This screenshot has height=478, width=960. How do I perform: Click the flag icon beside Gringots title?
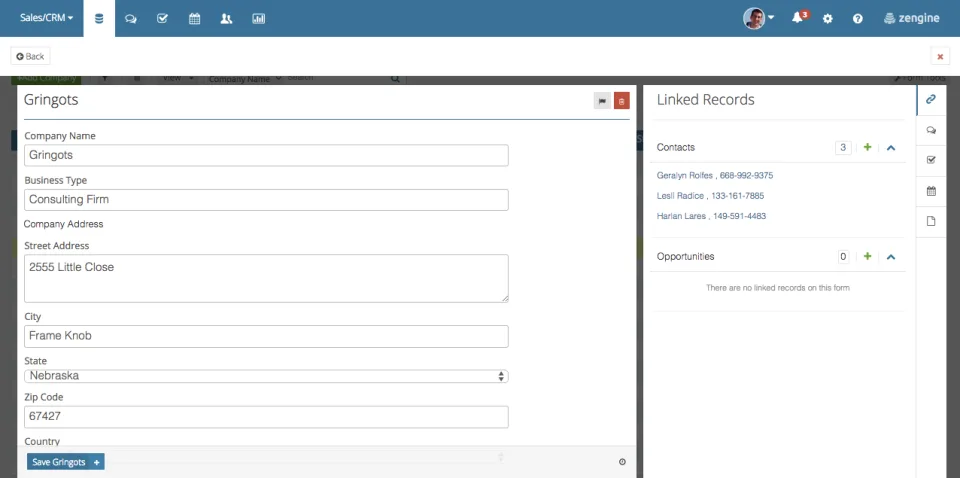tap(602, 102)
